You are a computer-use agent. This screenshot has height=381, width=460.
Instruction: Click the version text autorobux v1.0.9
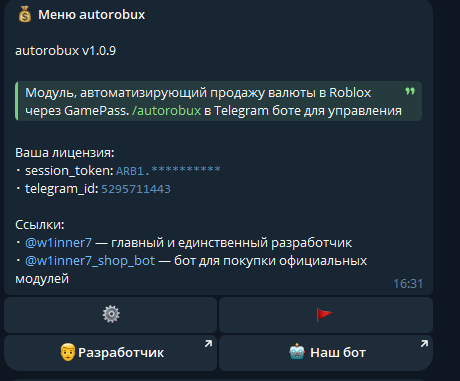(x=65, y=51)
